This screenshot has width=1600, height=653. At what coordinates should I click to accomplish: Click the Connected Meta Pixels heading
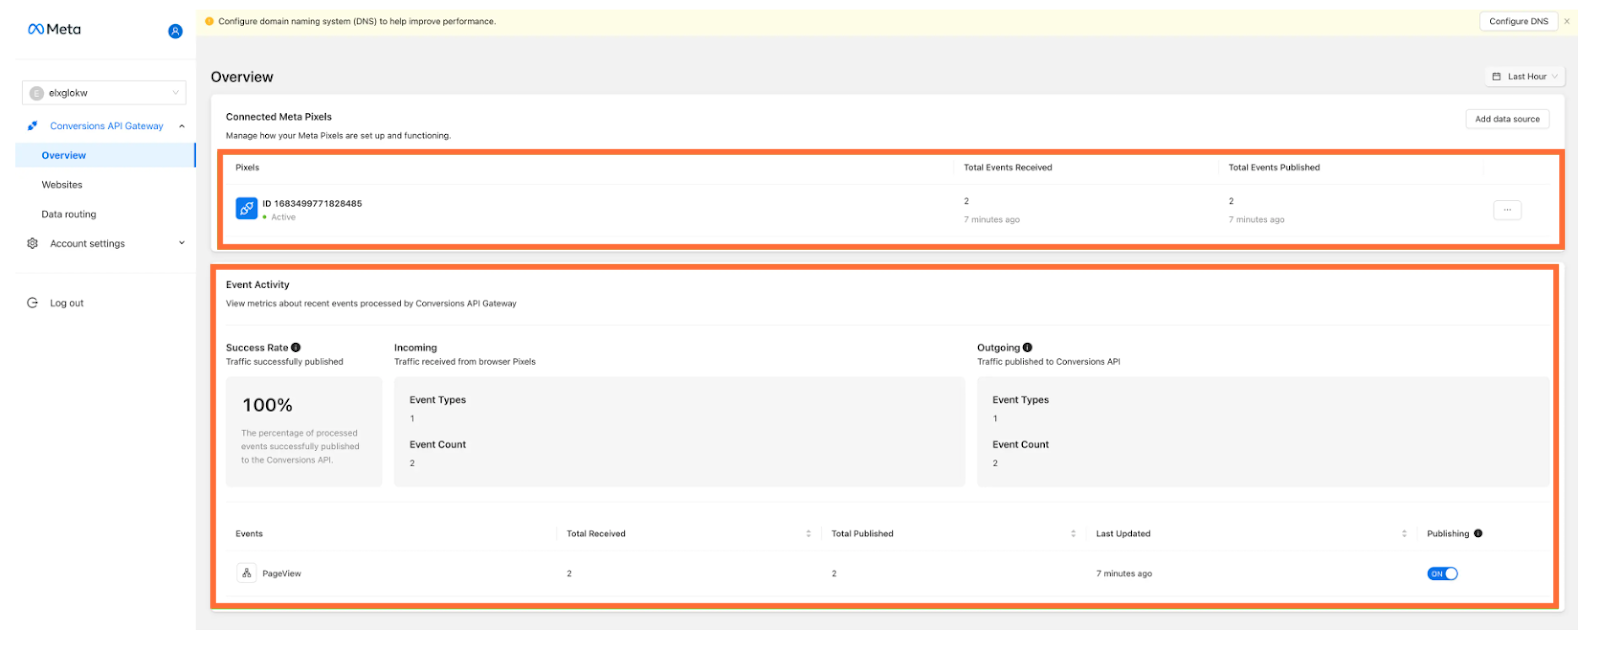pos(279,117)
